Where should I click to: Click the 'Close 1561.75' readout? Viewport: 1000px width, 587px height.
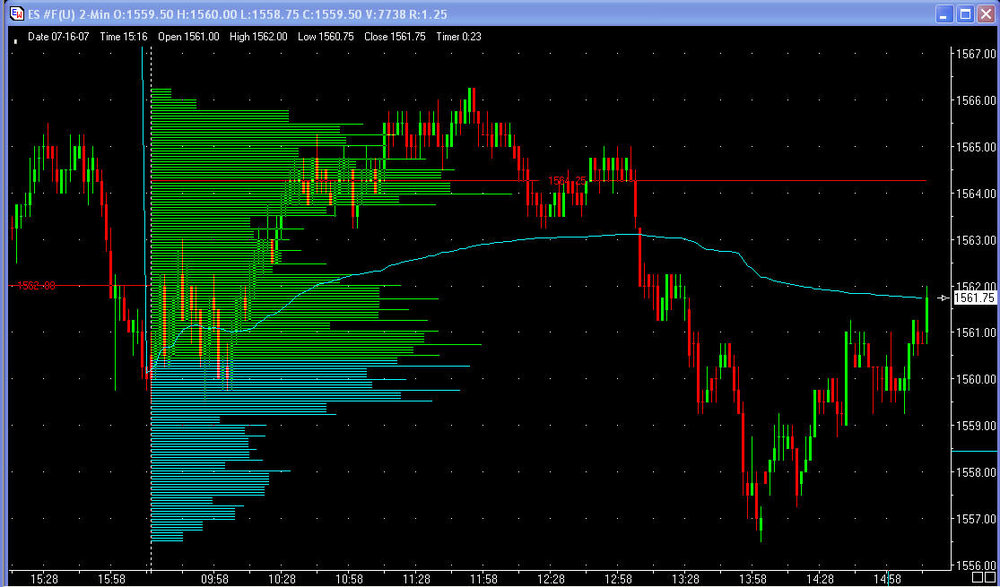pos(395,36)
